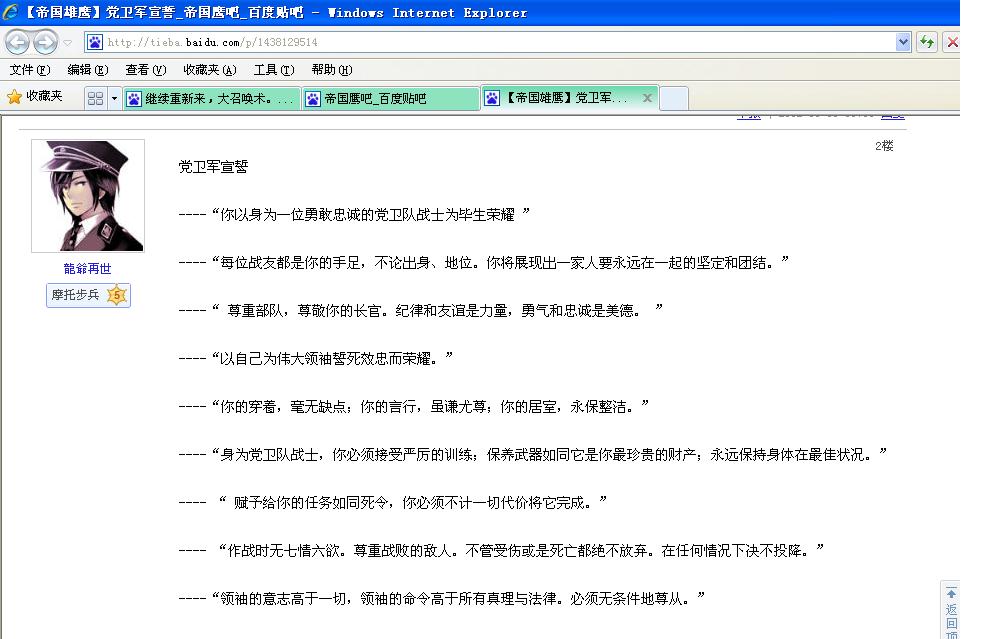Open the 工具(T) menu
Screen dimensions: 985x639
tap(273, 70)
